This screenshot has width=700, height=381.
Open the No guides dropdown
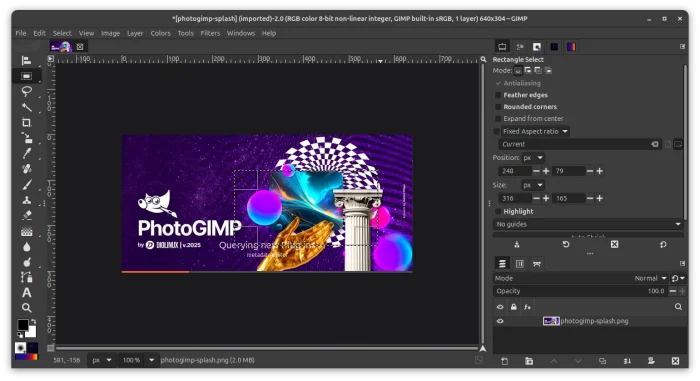588,224
